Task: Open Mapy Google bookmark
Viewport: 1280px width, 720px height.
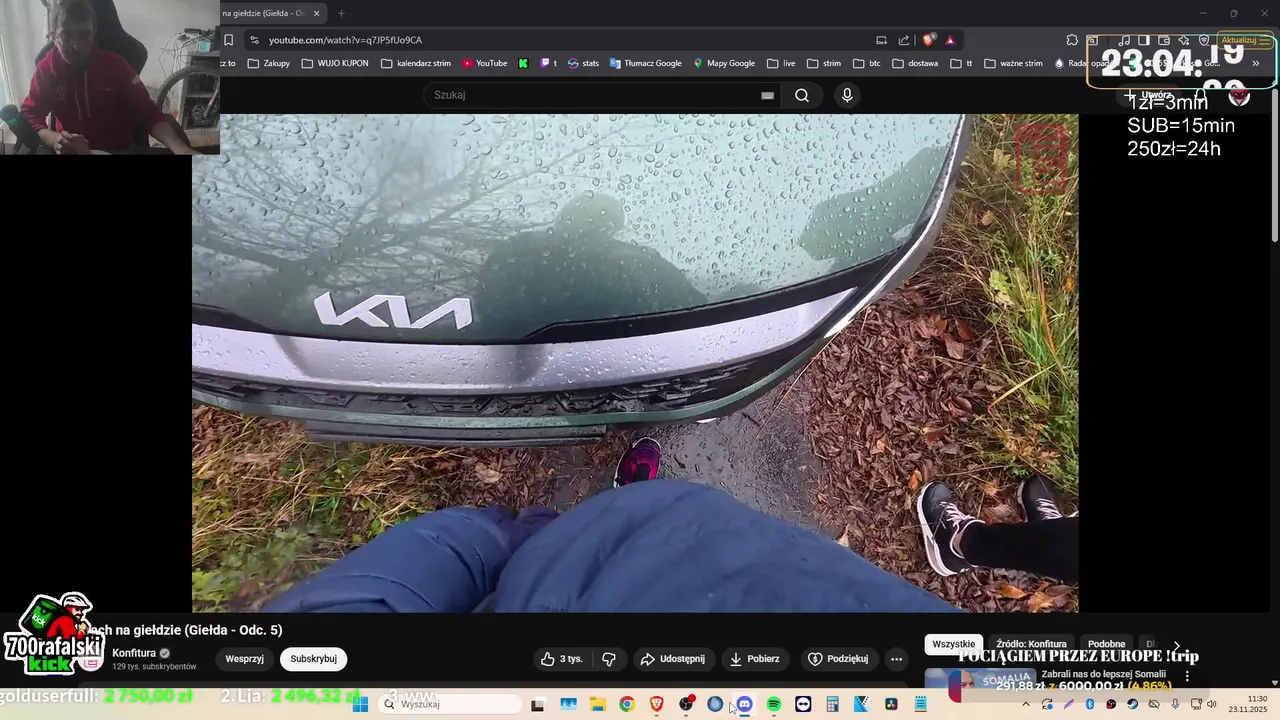Action: pos(724,63)
